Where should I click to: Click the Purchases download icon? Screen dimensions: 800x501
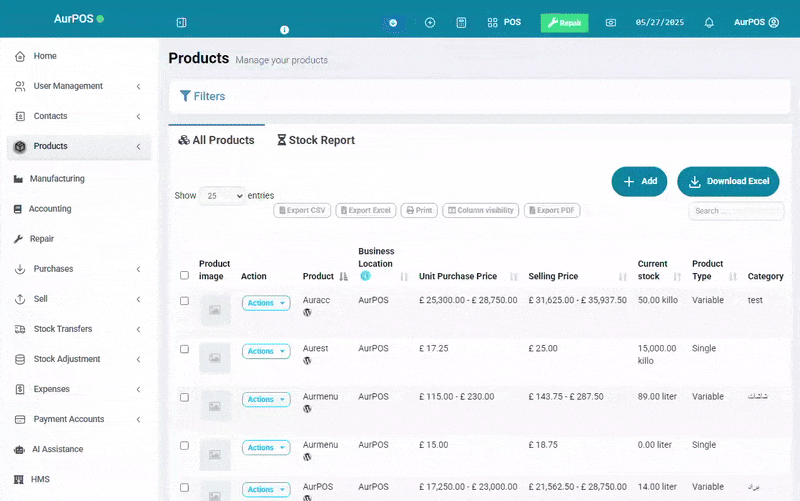(x=20, y=269)
